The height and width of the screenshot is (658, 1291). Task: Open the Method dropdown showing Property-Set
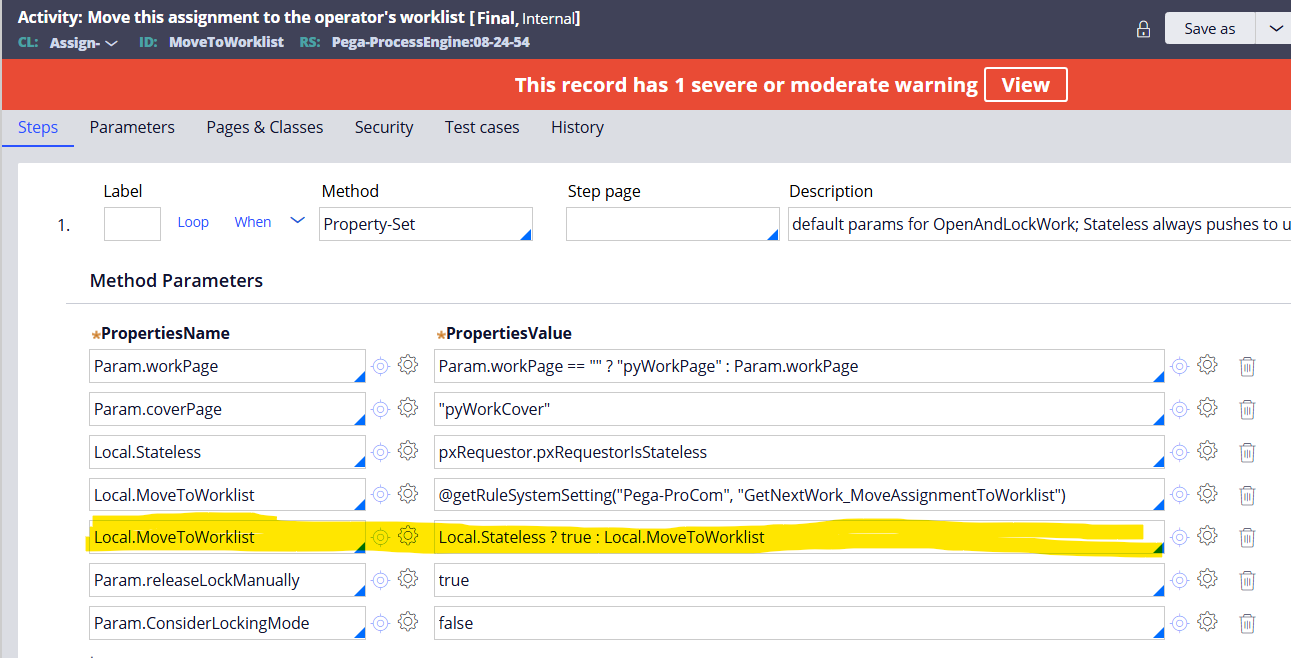click(425, 223)
